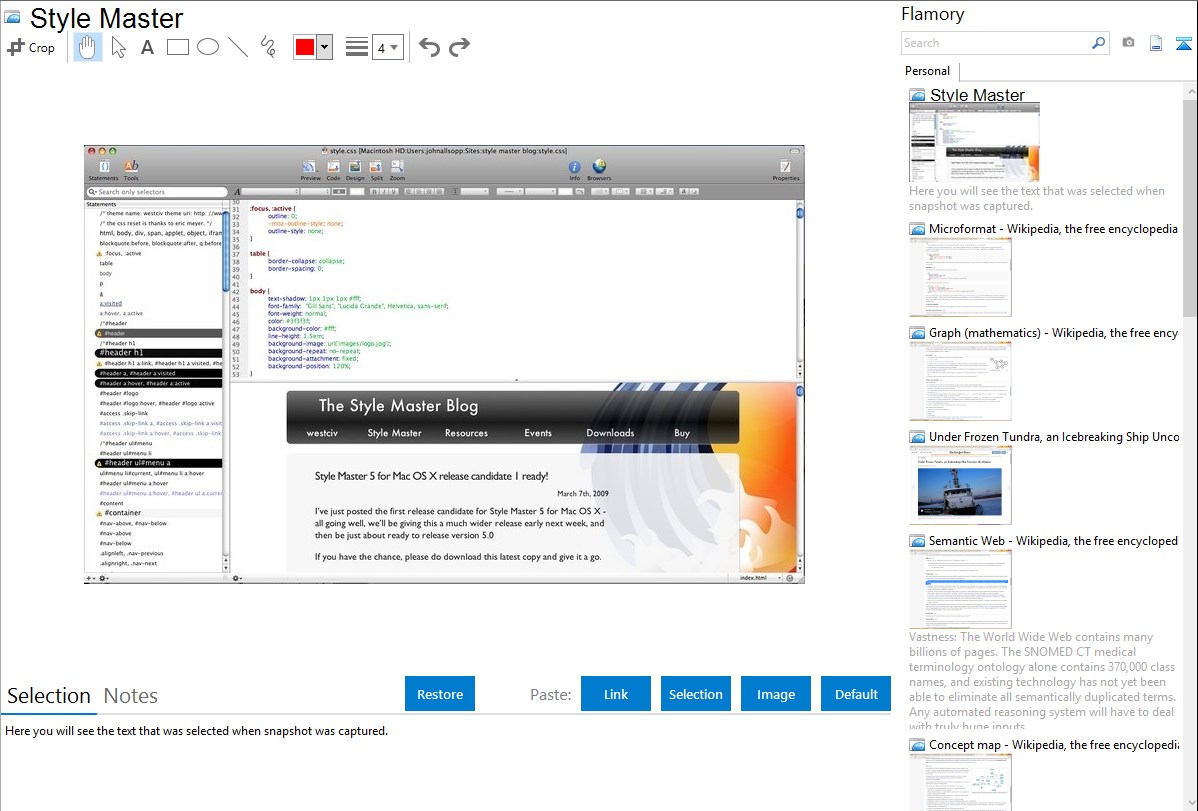Image resolution: width=1198 pixels, height=811 pixels.
Task: Open the Style Master entry title in list
Action: pos(977,96)
